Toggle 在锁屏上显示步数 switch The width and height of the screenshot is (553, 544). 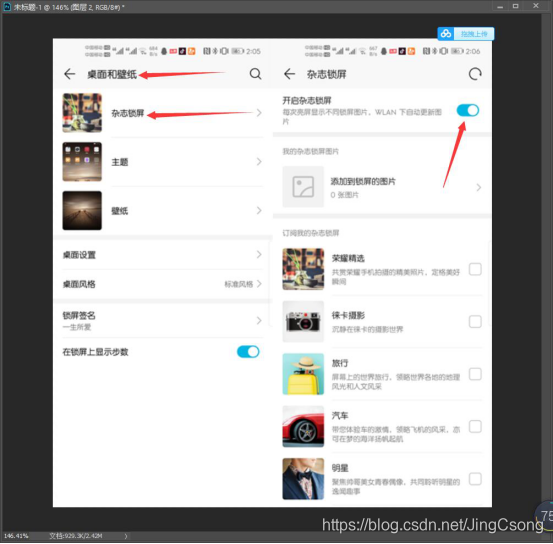248,352
